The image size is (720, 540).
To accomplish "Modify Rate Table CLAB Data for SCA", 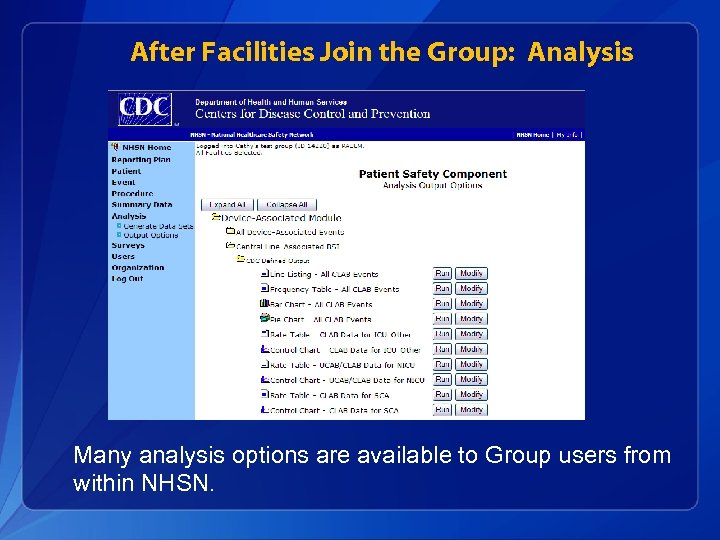I will coord(471,394).
